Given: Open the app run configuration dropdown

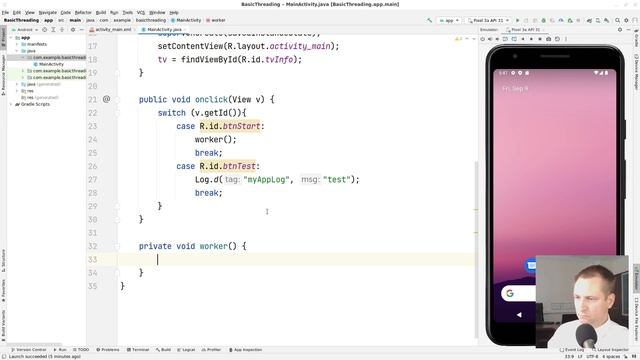Looking at the screenshot, I should (x=449, y=20).
